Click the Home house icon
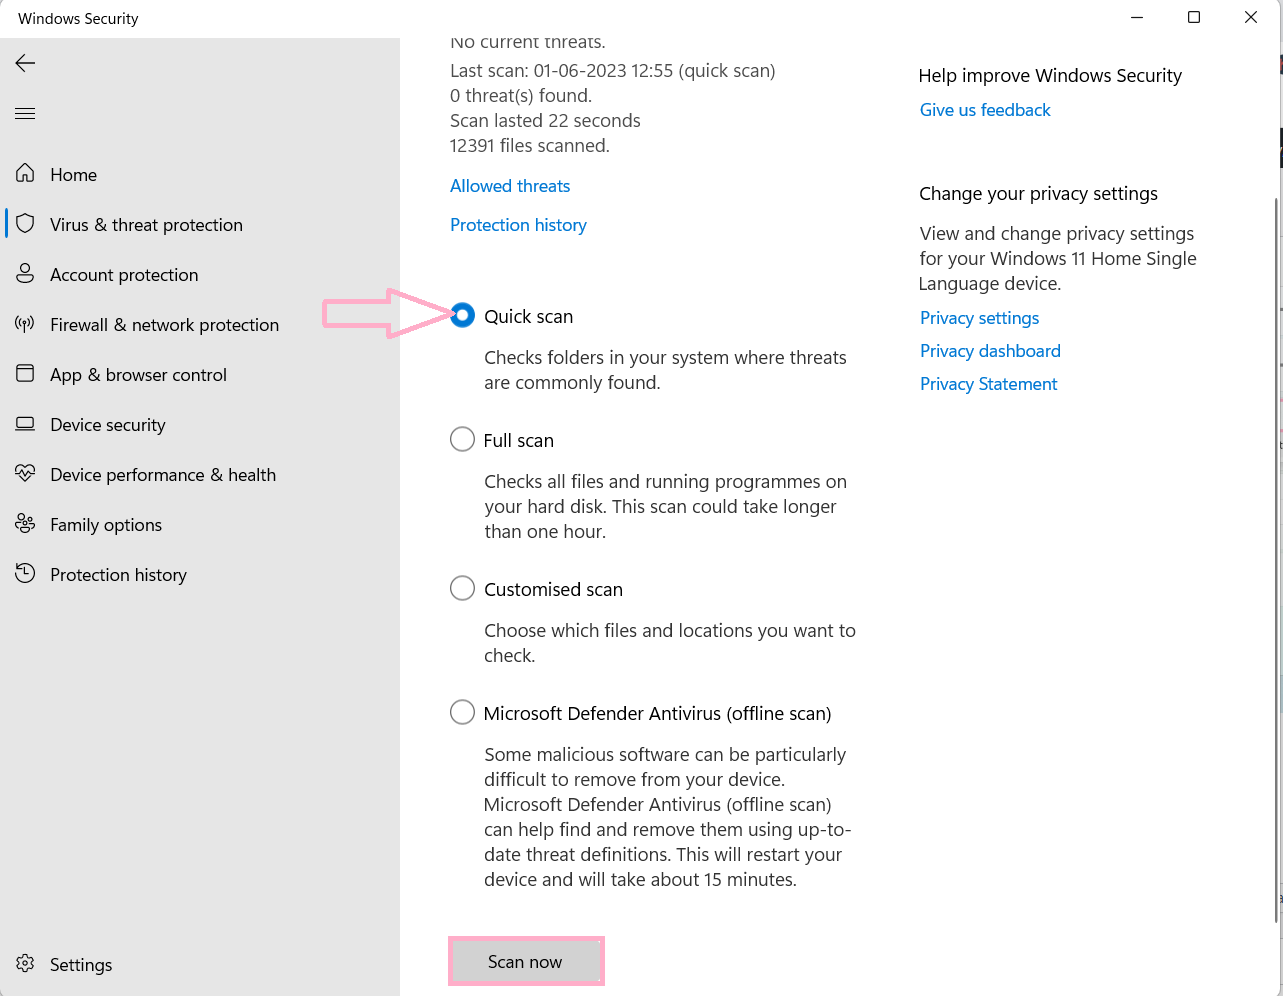Viewport: 1283px width, 996px height. [x=26, y=174]
